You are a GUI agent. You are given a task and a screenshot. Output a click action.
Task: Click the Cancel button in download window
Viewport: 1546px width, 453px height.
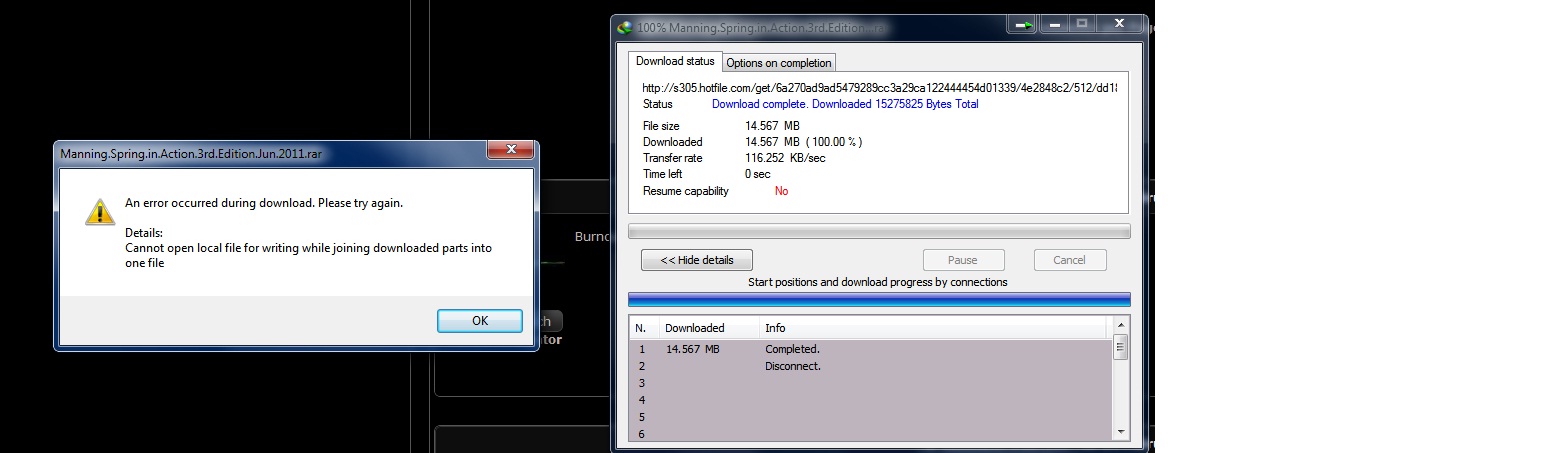(x=1070, y=260)
